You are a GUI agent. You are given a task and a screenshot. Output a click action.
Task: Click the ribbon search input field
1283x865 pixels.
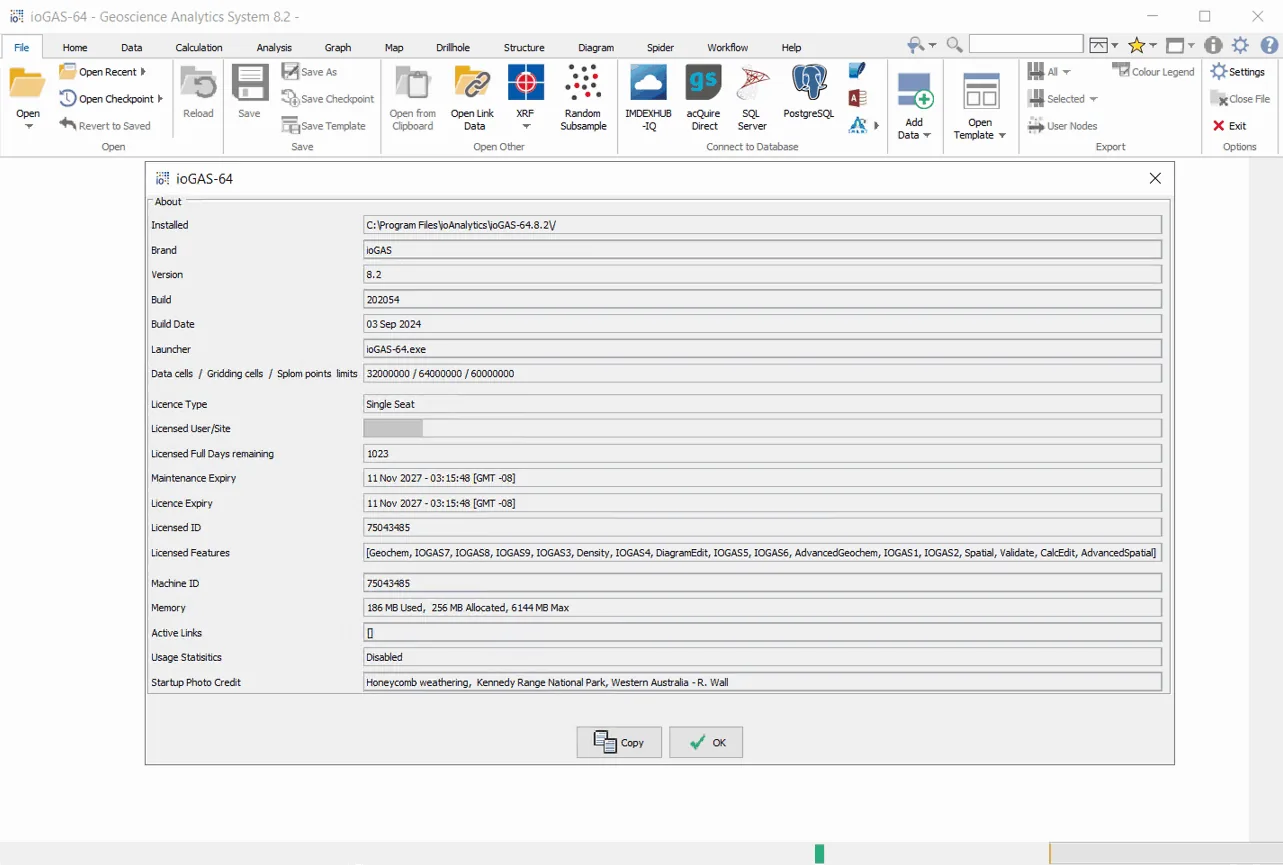tap(1026, 44)
